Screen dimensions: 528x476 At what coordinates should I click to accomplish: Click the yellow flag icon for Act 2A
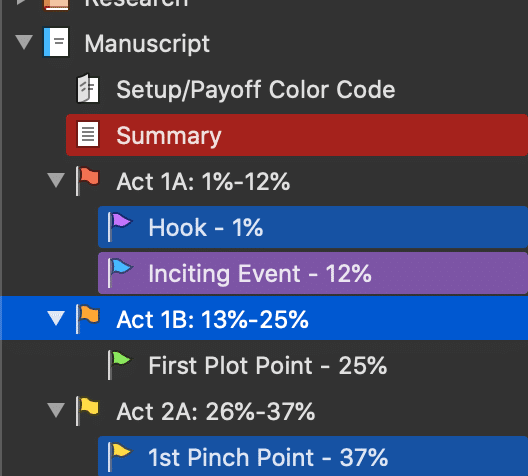pos(87,411)
